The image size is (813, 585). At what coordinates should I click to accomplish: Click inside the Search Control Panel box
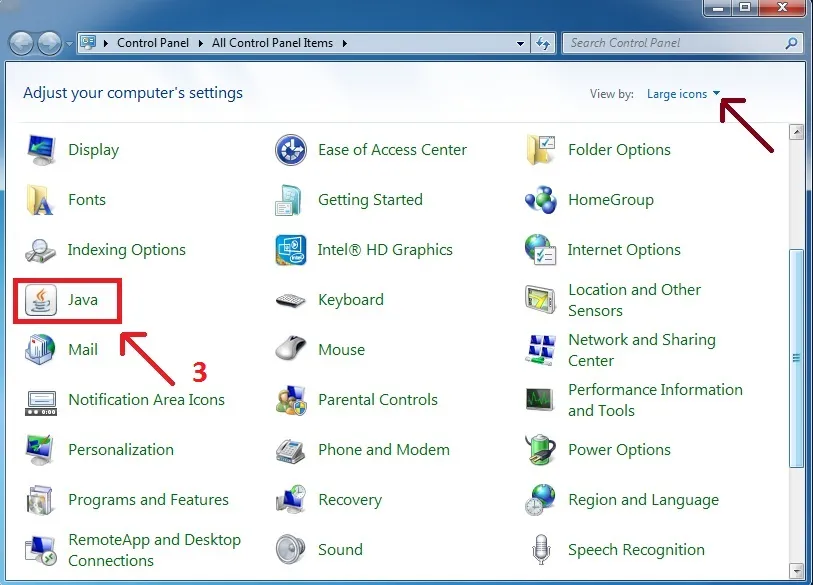670,43
